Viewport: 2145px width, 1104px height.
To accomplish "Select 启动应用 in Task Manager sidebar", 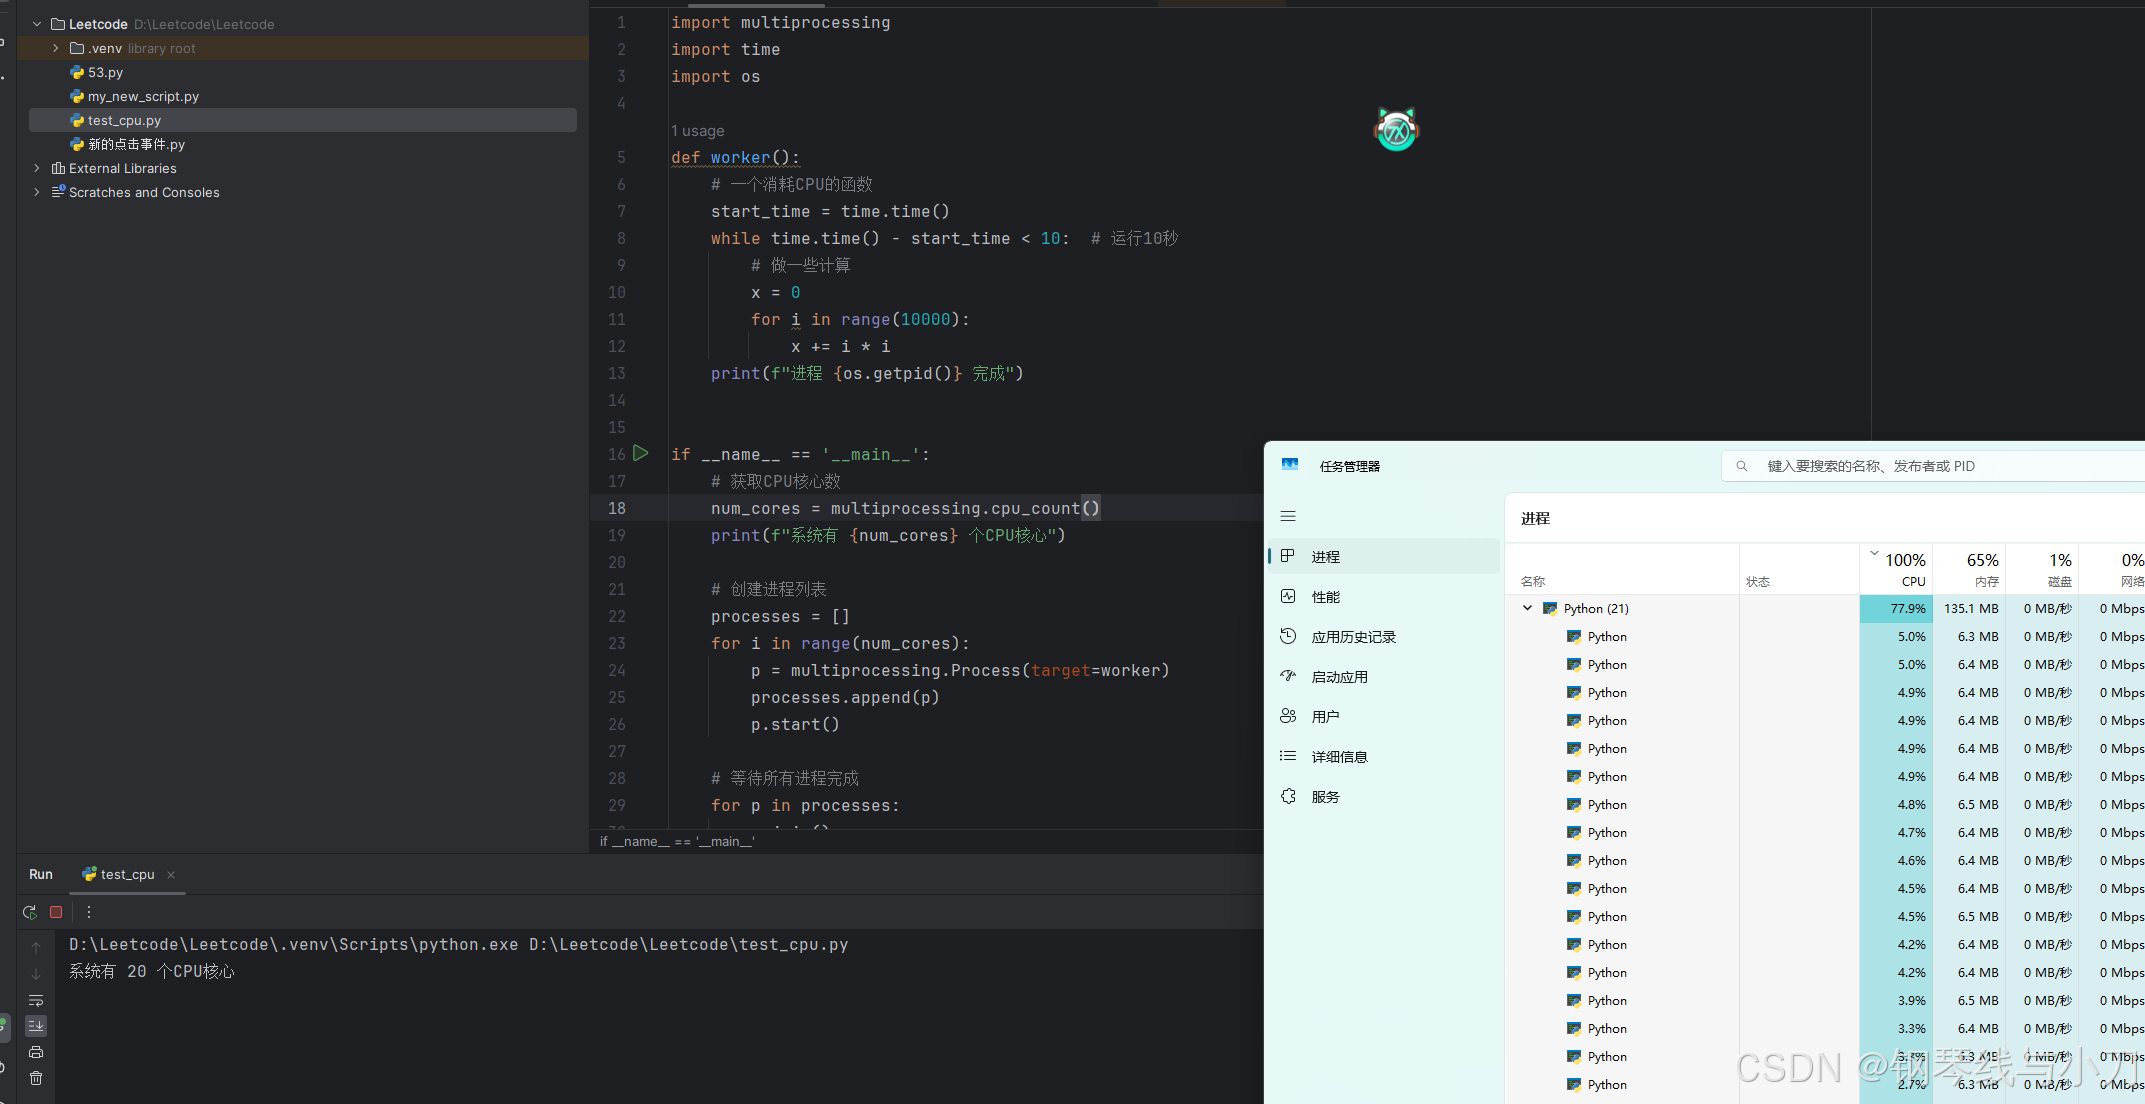I will coord(1384,677).
